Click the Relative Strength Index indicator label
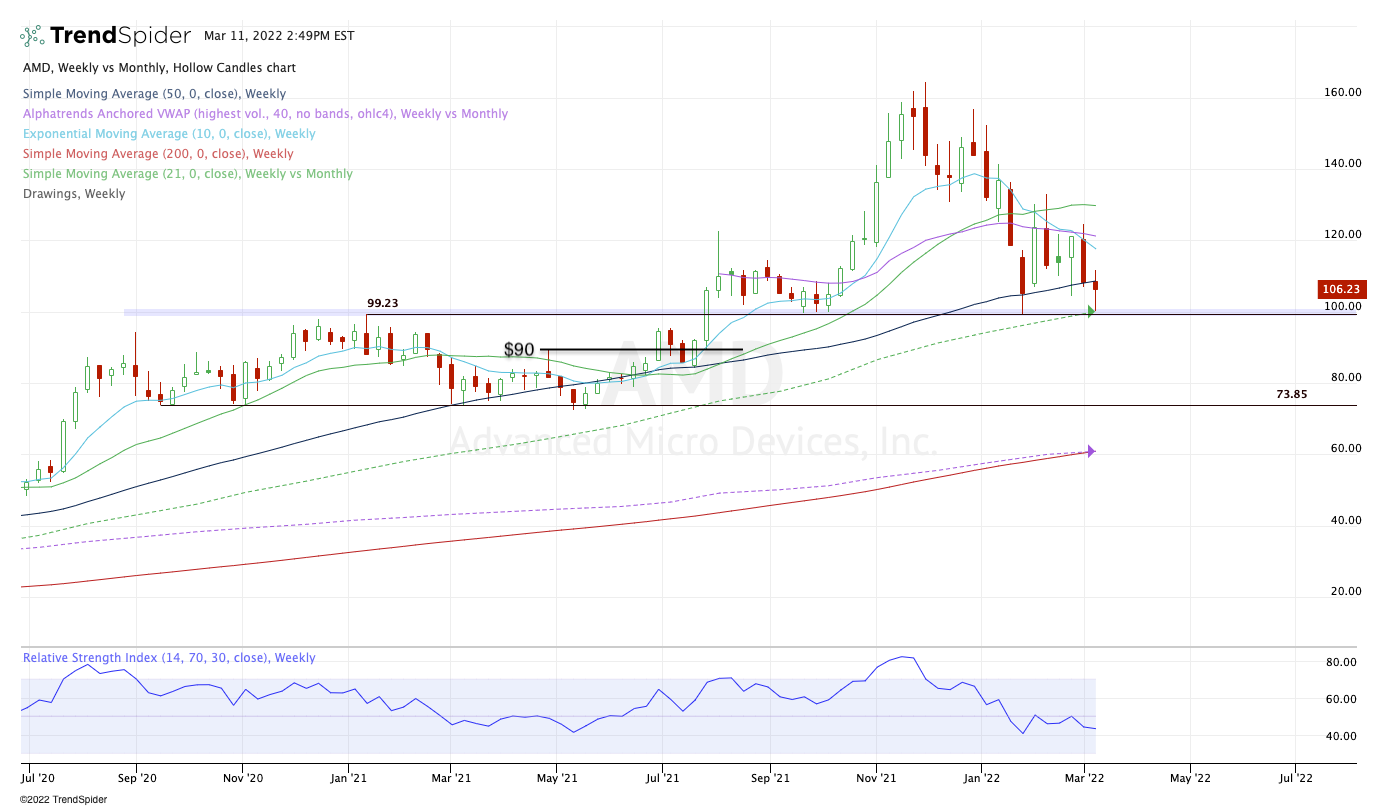The height and width of the screenshot is (809, 1387). 169,658
